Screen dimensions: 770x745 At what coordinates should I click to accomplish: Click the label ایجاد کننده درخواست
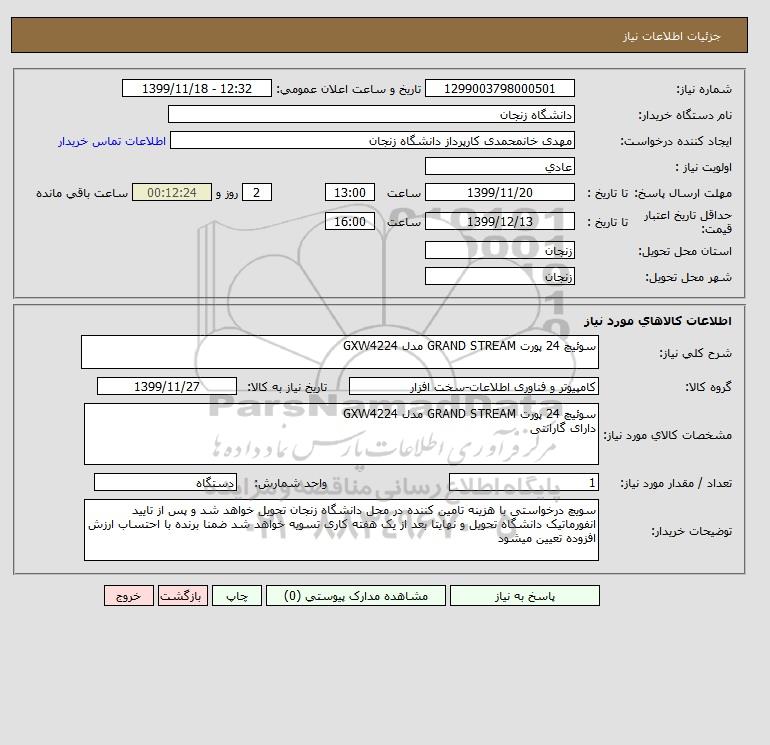tap(676, 141)
